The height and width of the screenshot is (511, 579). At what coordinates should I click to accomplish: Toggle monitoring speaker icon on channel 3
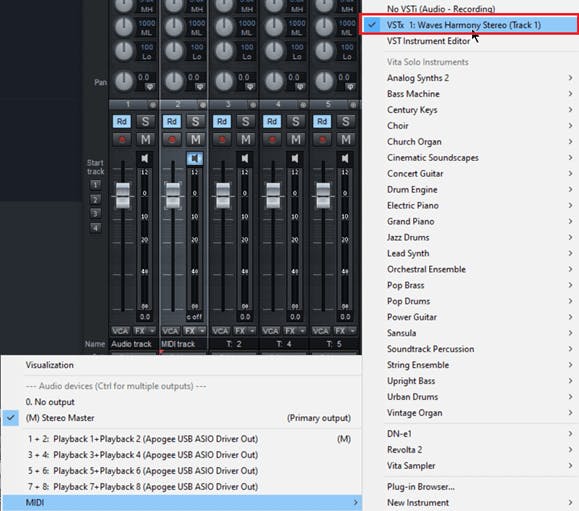245,158
